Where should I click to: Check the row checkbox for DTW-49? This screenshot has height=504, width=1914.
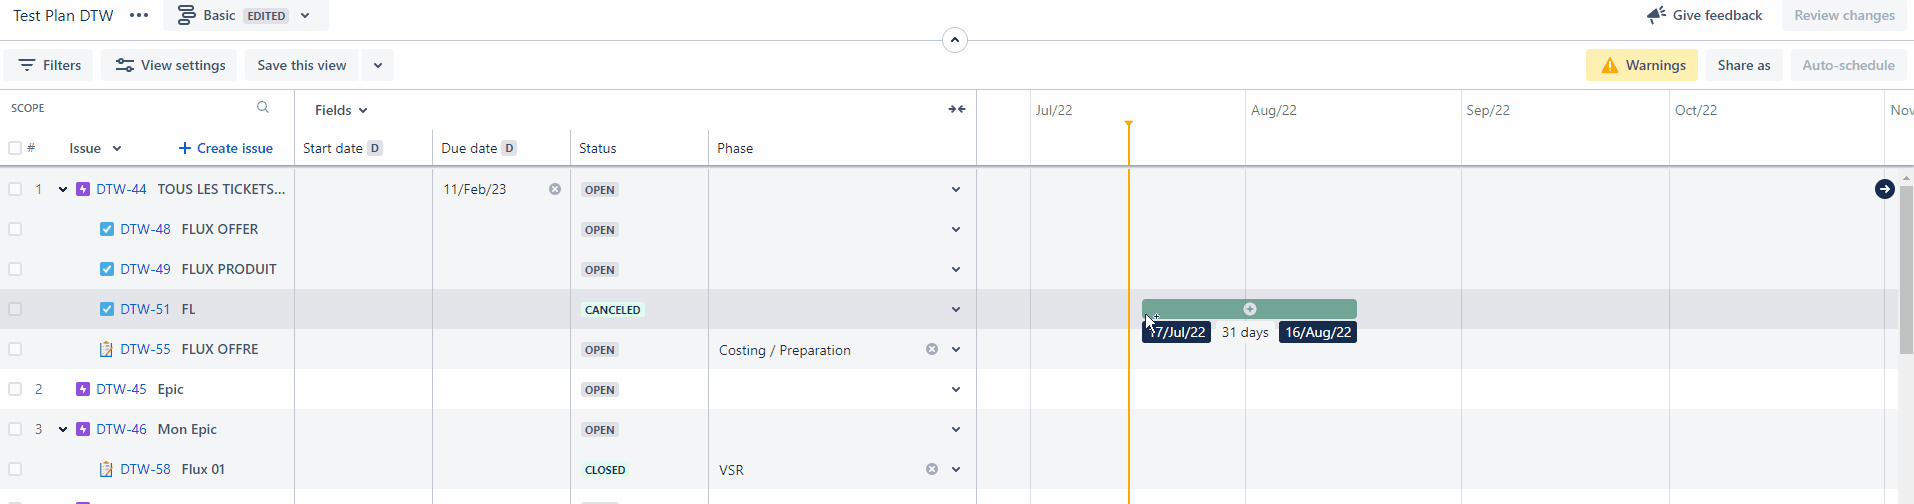point(15,269)
